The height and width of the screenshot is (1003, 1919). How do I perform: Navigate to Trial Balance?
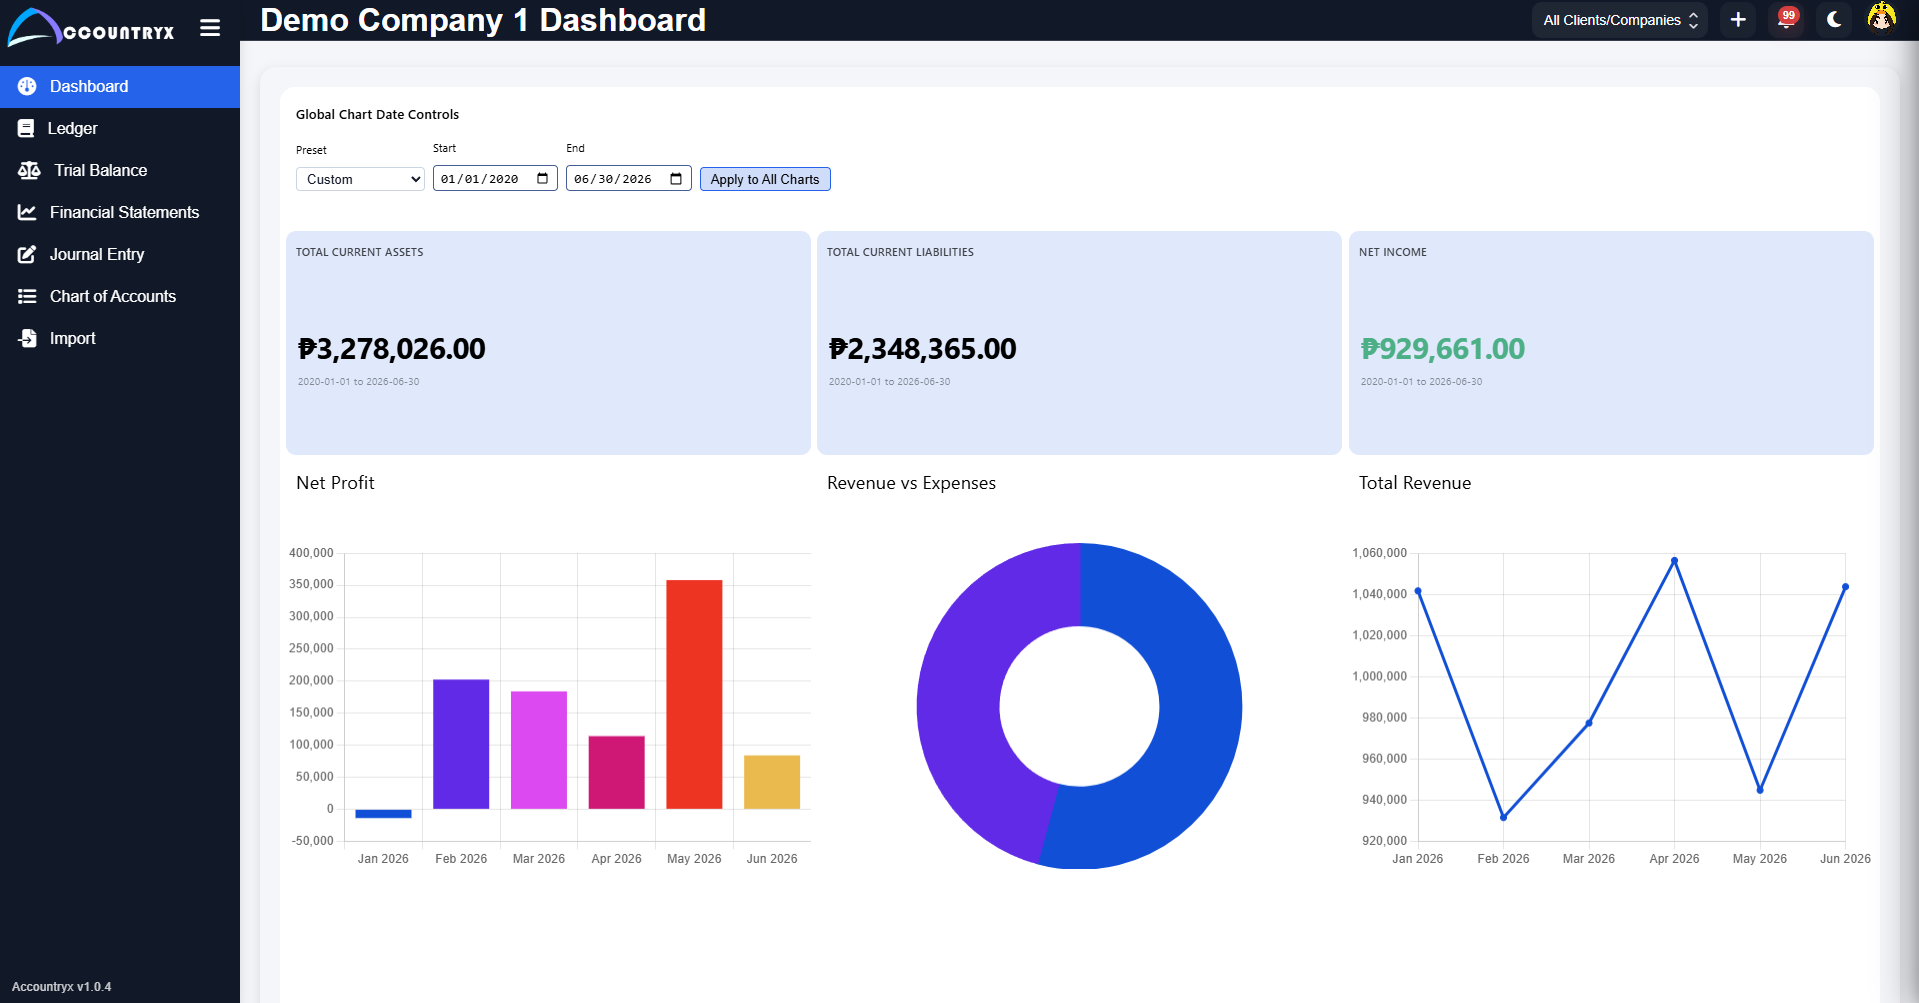tap(120, 170)
